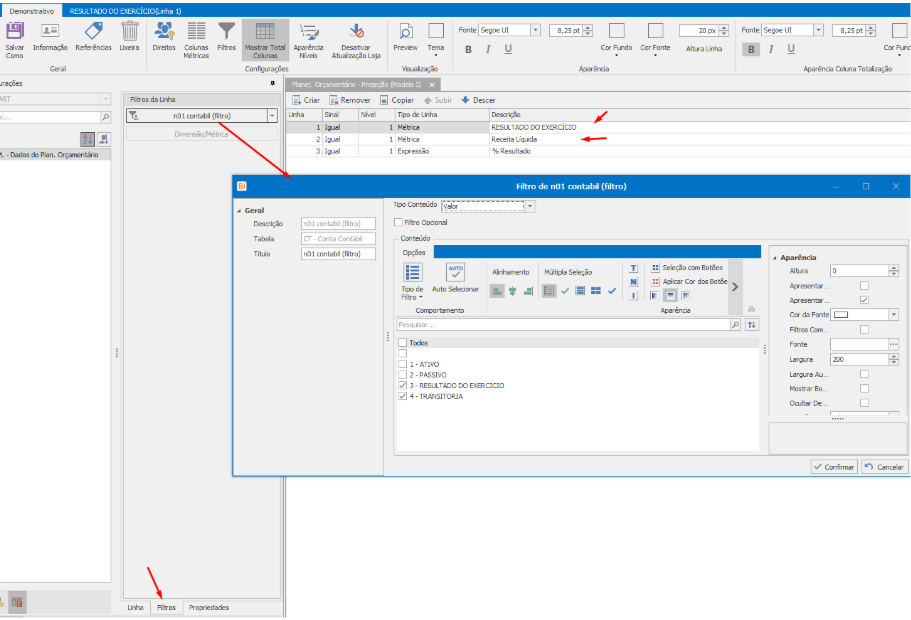Click the Remover button

[350, 100]
